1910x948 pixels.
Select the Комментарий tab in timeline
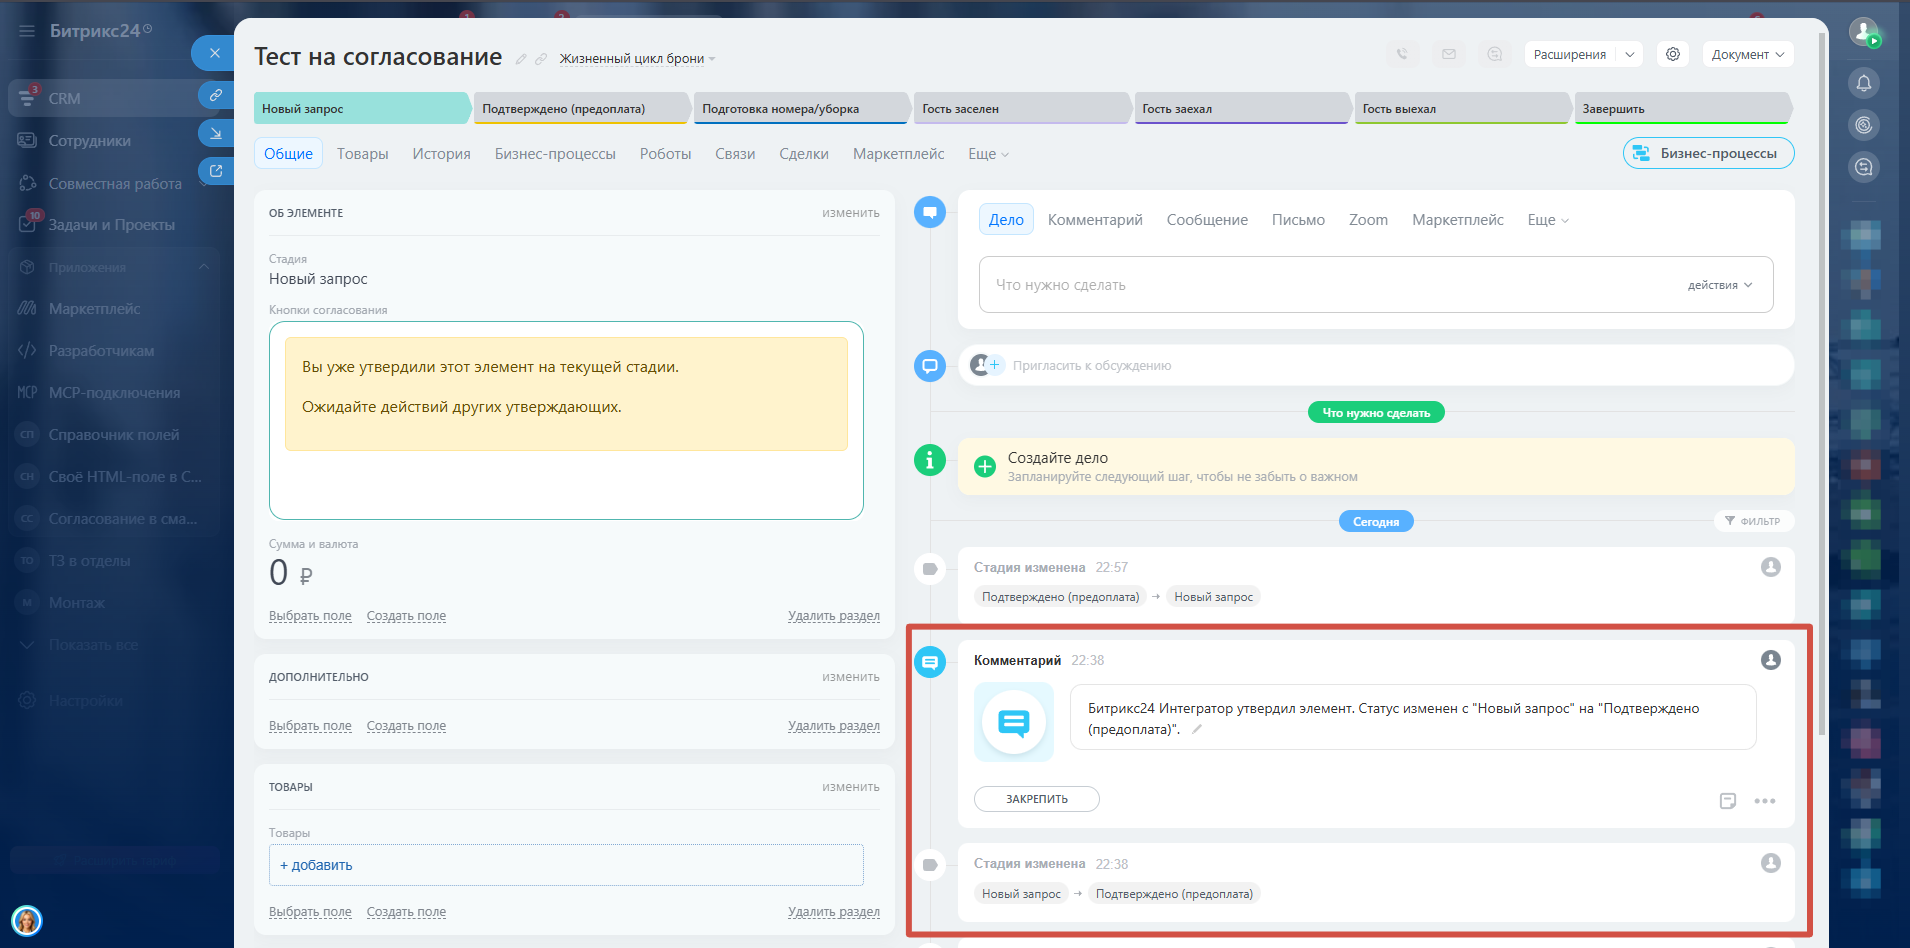tap(1094, 220)
